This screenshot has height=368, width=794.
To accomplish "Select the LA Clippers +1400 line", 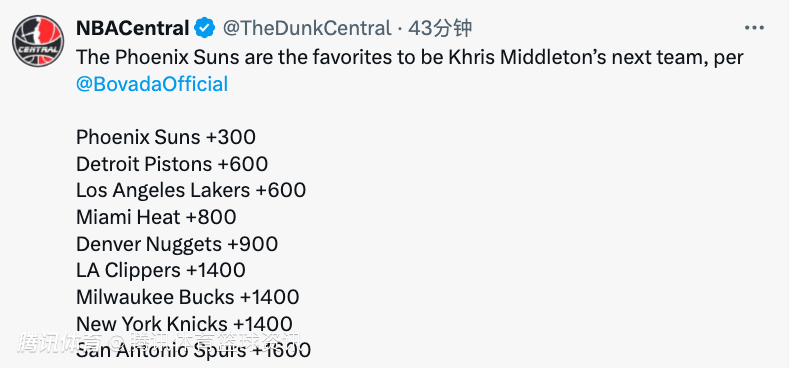I will (161, 270).
